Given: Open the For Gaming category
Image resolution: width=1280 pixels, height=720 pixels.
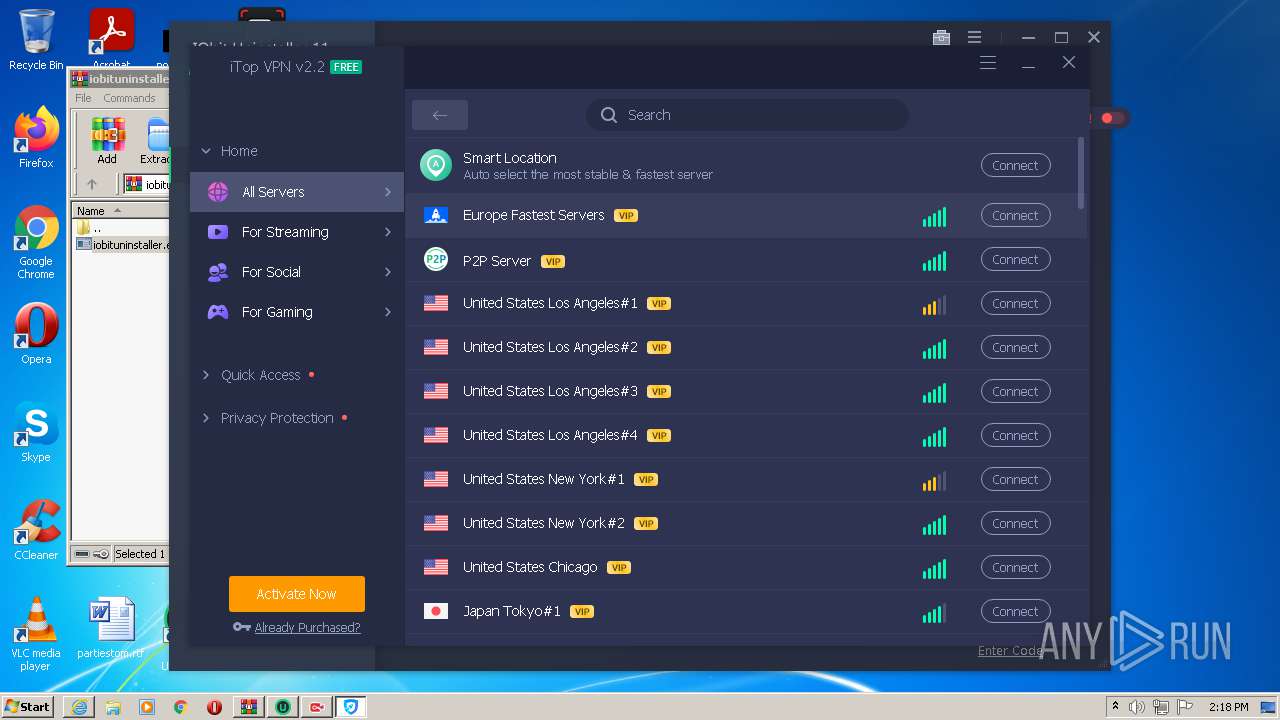Looking at the screenshot, I should [297, 312].
